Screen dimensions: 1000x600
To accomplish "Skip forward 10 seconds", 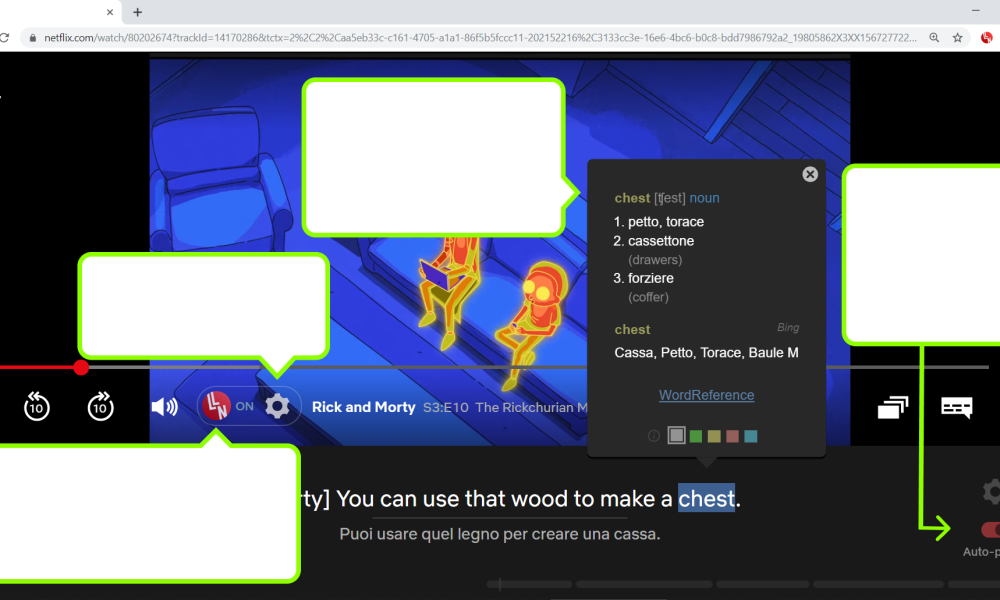I will 100,406.
